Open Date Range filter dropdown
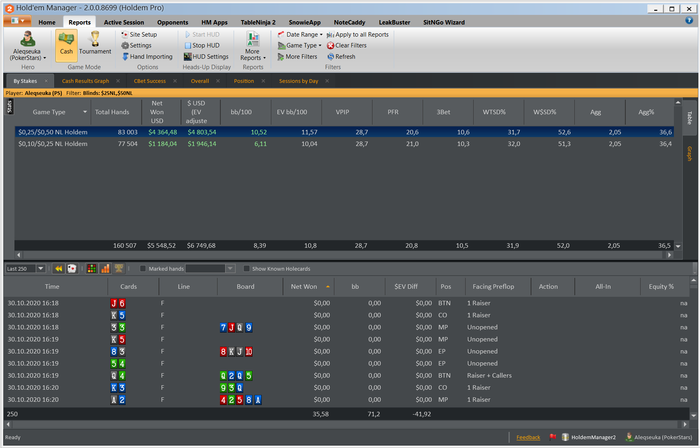 coord(300,34)
